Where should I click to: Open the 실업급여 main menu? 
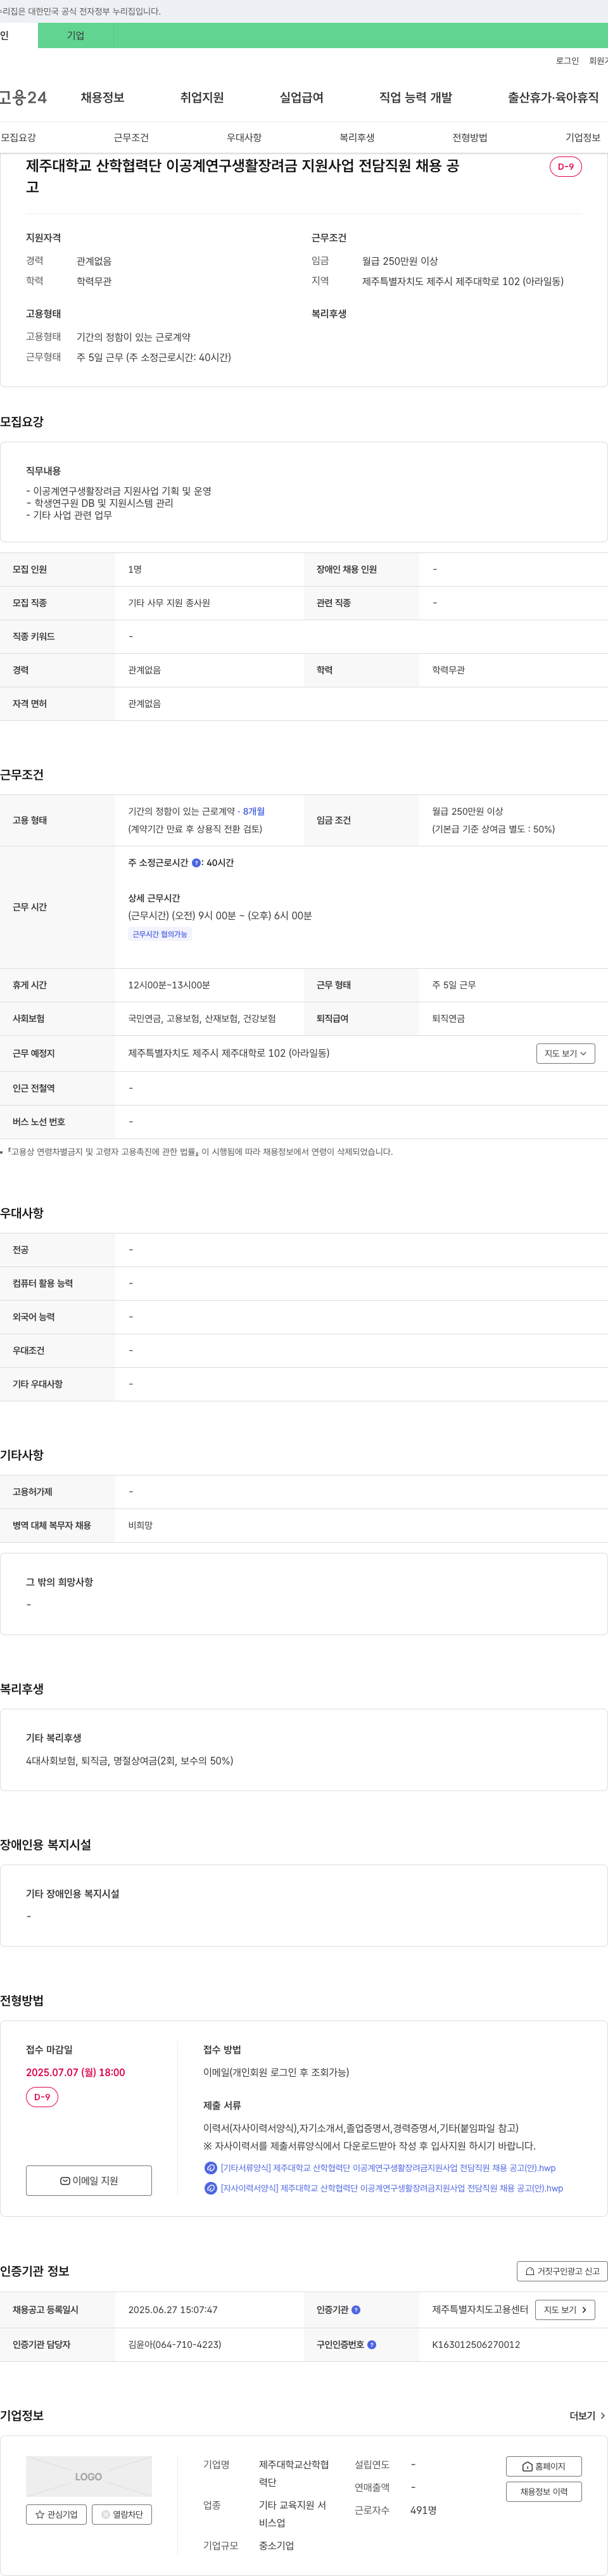pos(301,97)
